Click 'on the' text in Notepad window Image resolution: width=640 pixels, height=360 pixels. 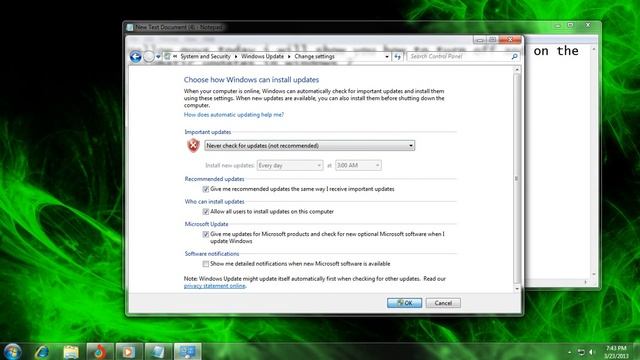pyautogui.click(x=556, y=51)
